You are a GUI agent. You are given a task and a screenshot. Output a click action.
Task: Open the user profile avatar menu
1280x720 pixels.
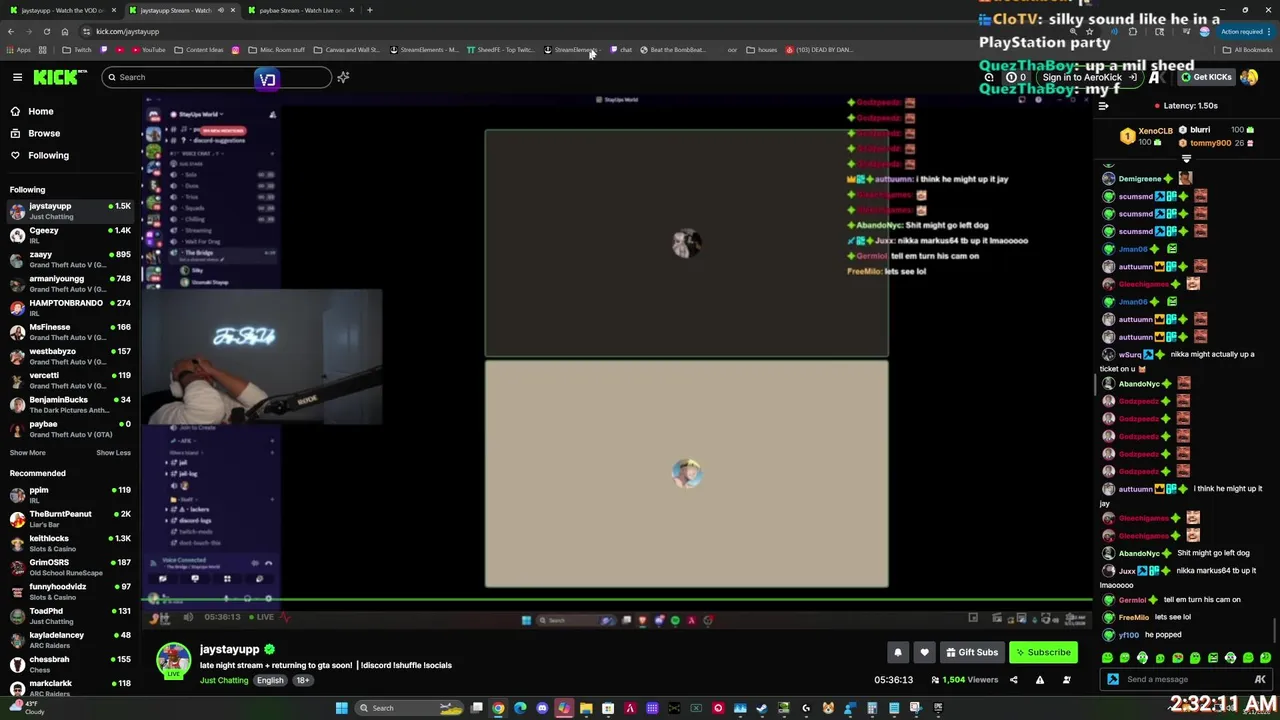pyautogui.click(x=1249, y=77)
